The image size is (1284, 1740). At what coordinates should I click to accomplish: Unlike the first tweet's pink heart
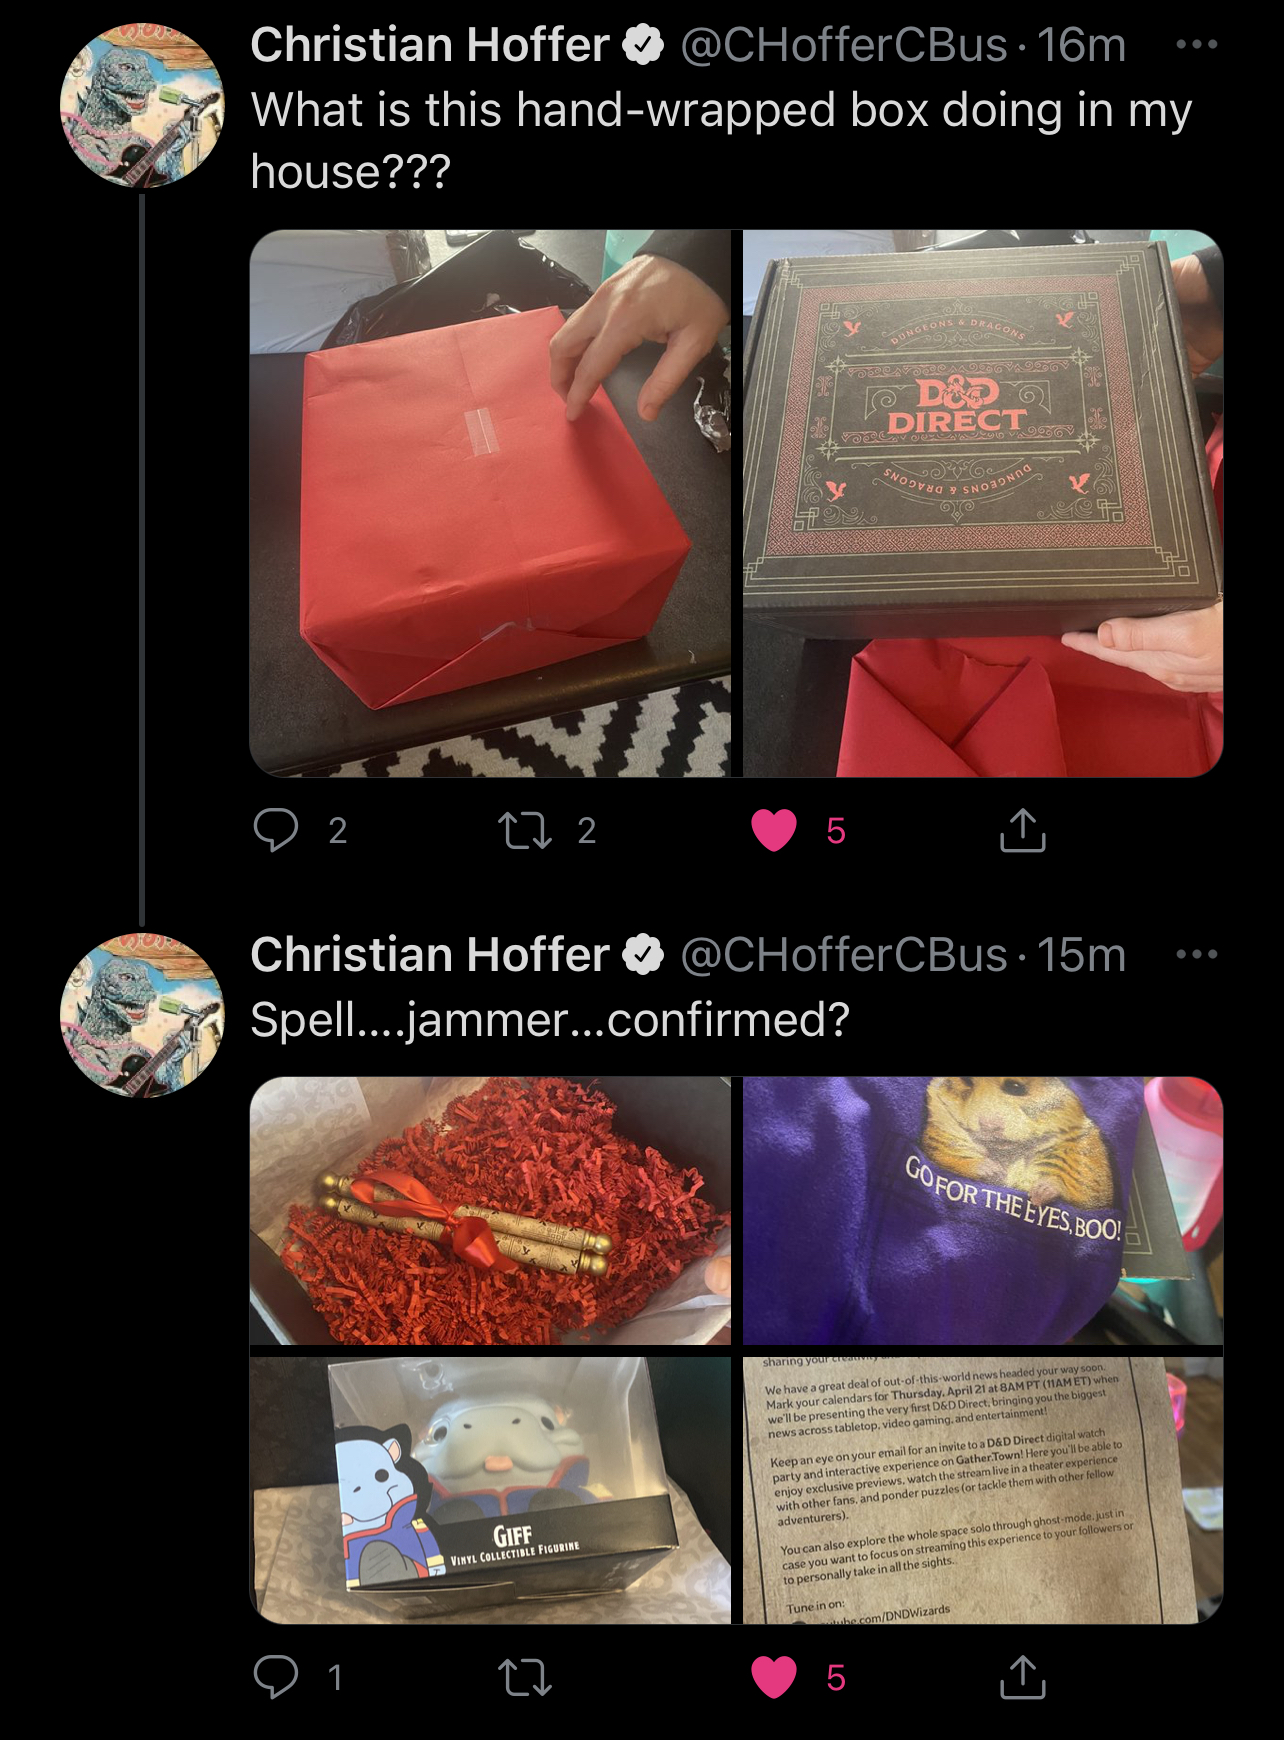click(x=773, y=830)
